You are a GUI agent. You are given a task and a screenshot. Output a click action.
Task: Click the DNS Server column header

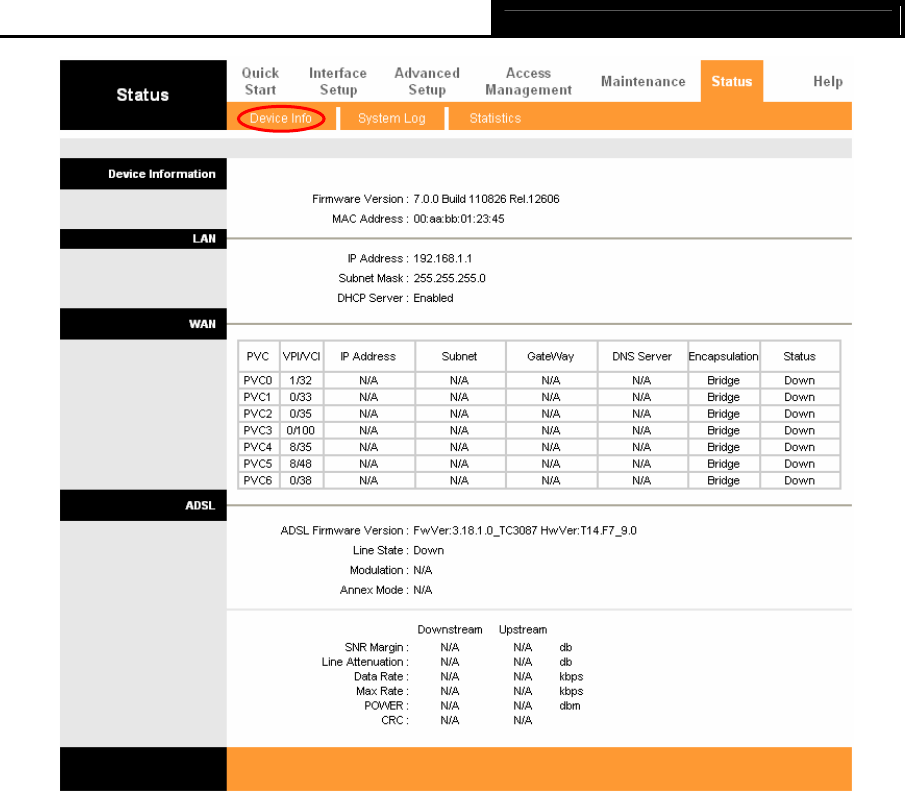[x=642, y=356]
